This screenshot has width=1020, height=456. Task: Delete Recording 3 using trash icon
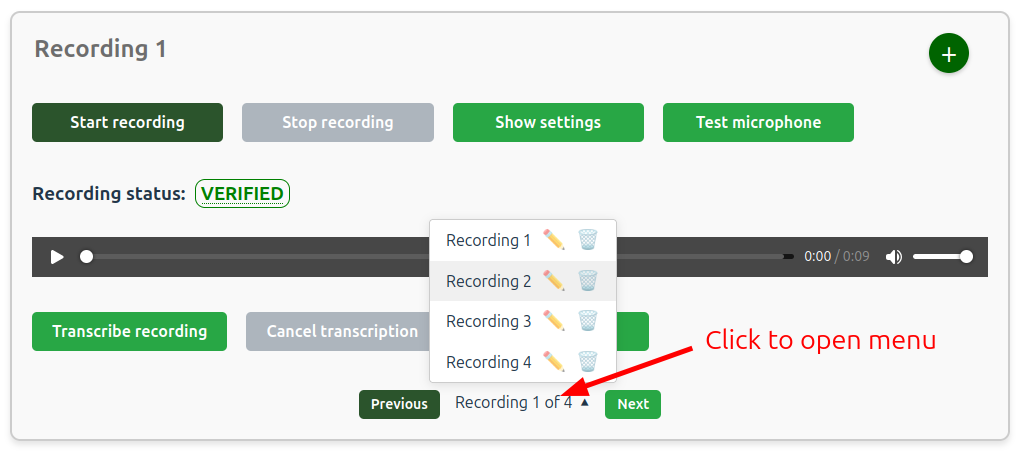tap(587, 321)
